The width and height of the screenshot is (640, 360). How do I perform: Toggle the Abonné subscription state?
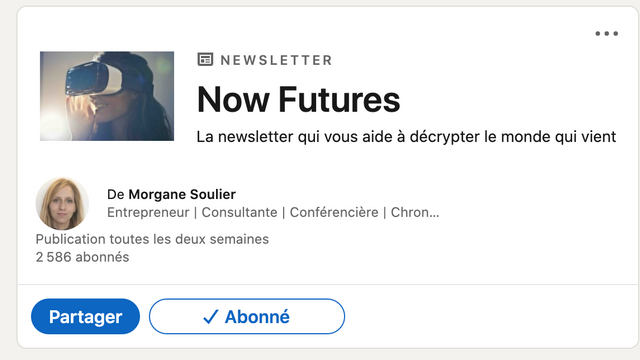point(247,316)
